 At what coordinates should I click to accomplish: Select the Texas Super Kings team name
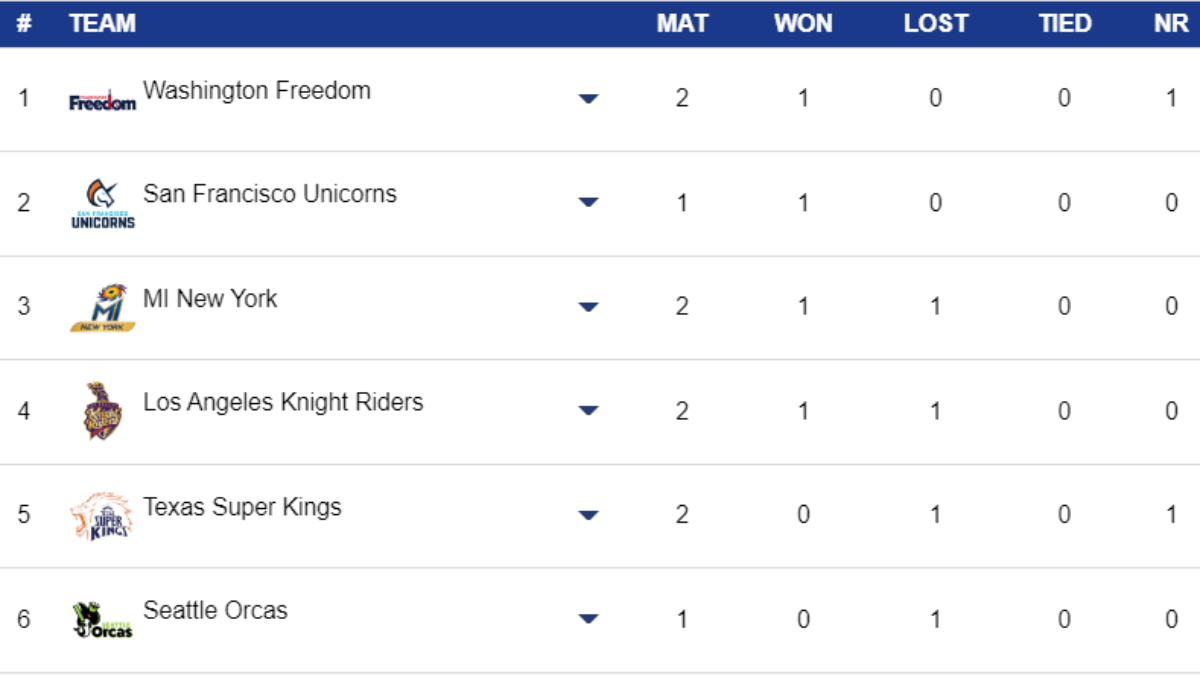pyautogui.click(x=242, y=506)
